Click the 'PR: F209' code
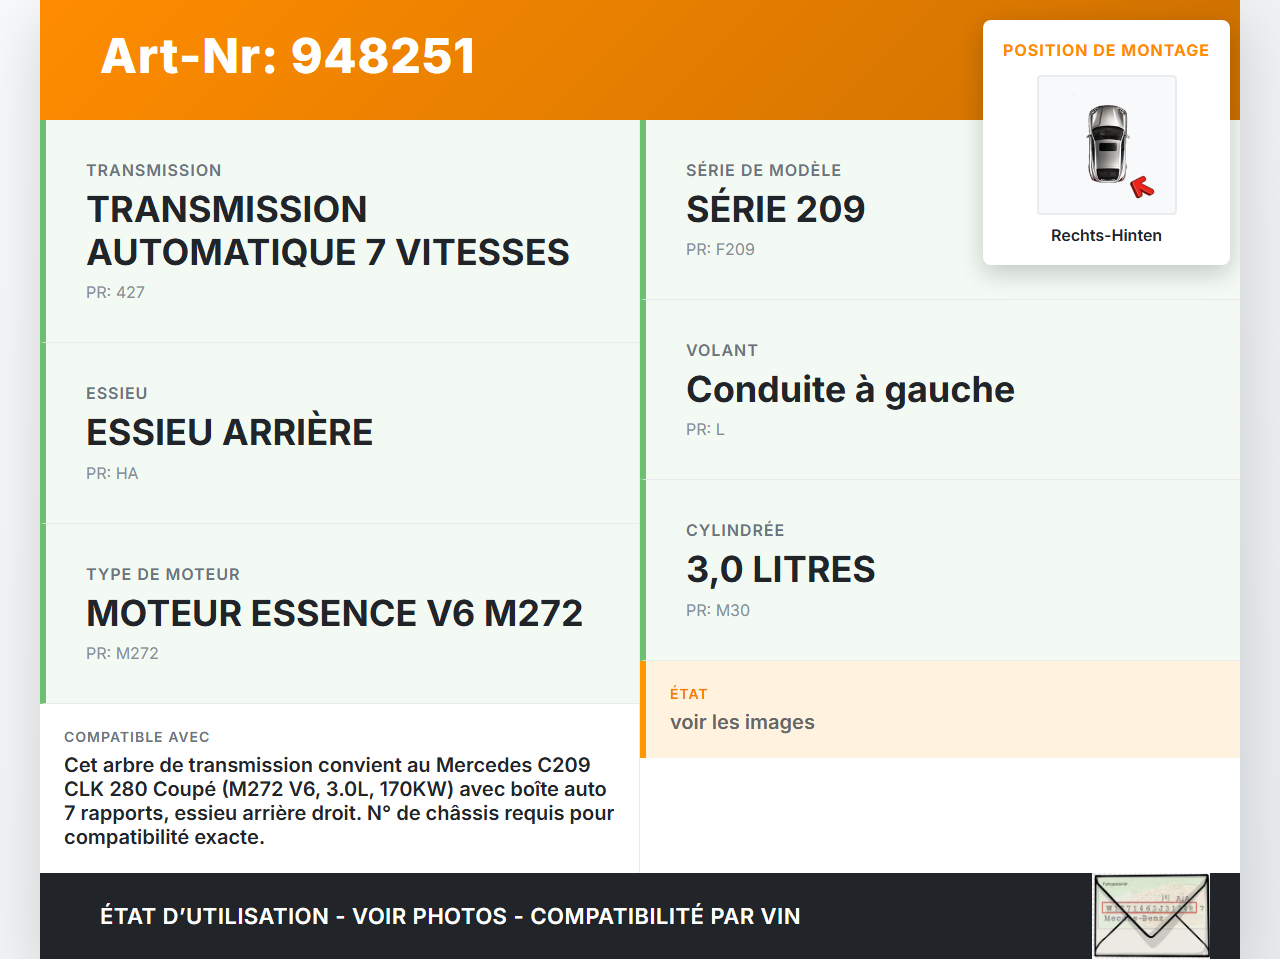The width and height of the screenshot is (1280, 959). pos(720,249)
